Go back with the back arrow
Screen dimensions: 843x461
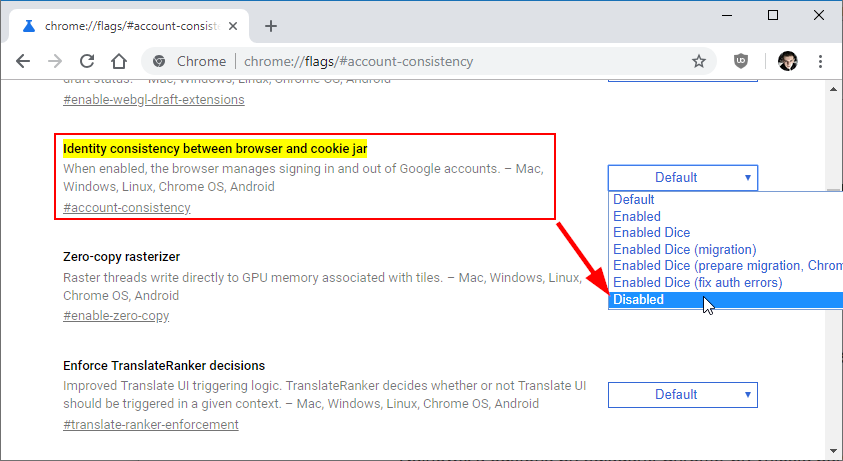click(23, 61)
